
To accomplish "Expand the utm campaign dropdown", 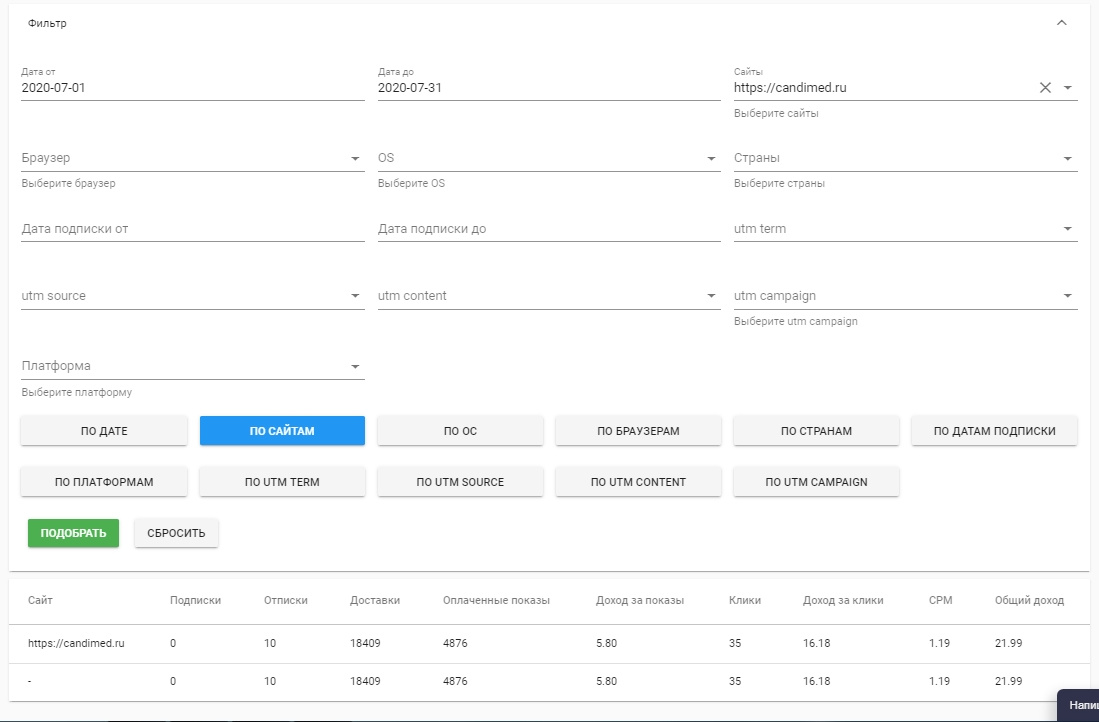I will pos(1068,296).
